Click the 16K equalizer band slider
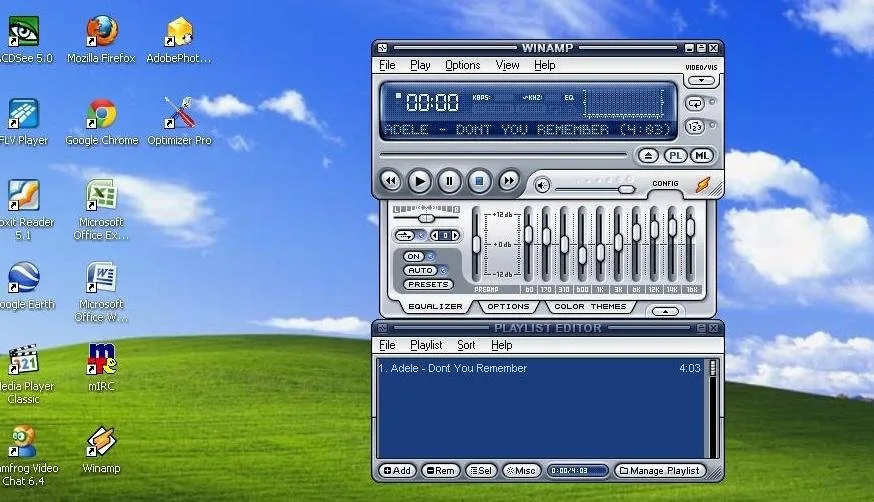The height and width of the screenshot is (502, 874). coord(690,227)
